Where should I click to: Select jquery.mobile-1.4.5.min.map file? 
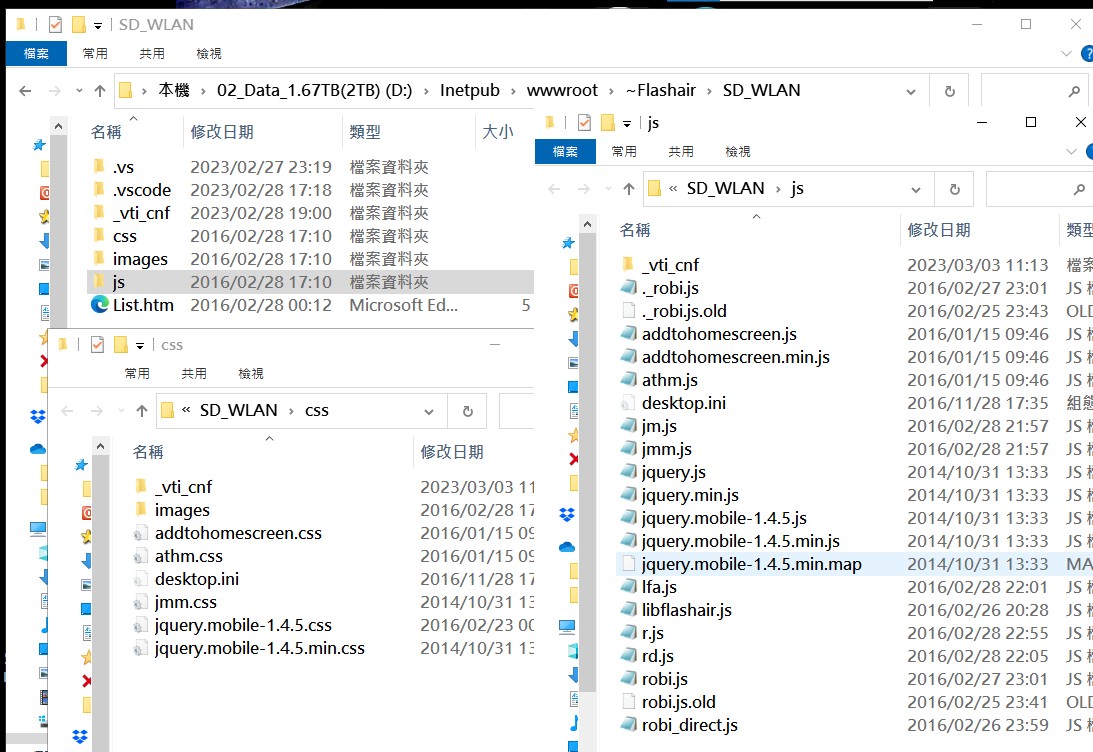751,564
